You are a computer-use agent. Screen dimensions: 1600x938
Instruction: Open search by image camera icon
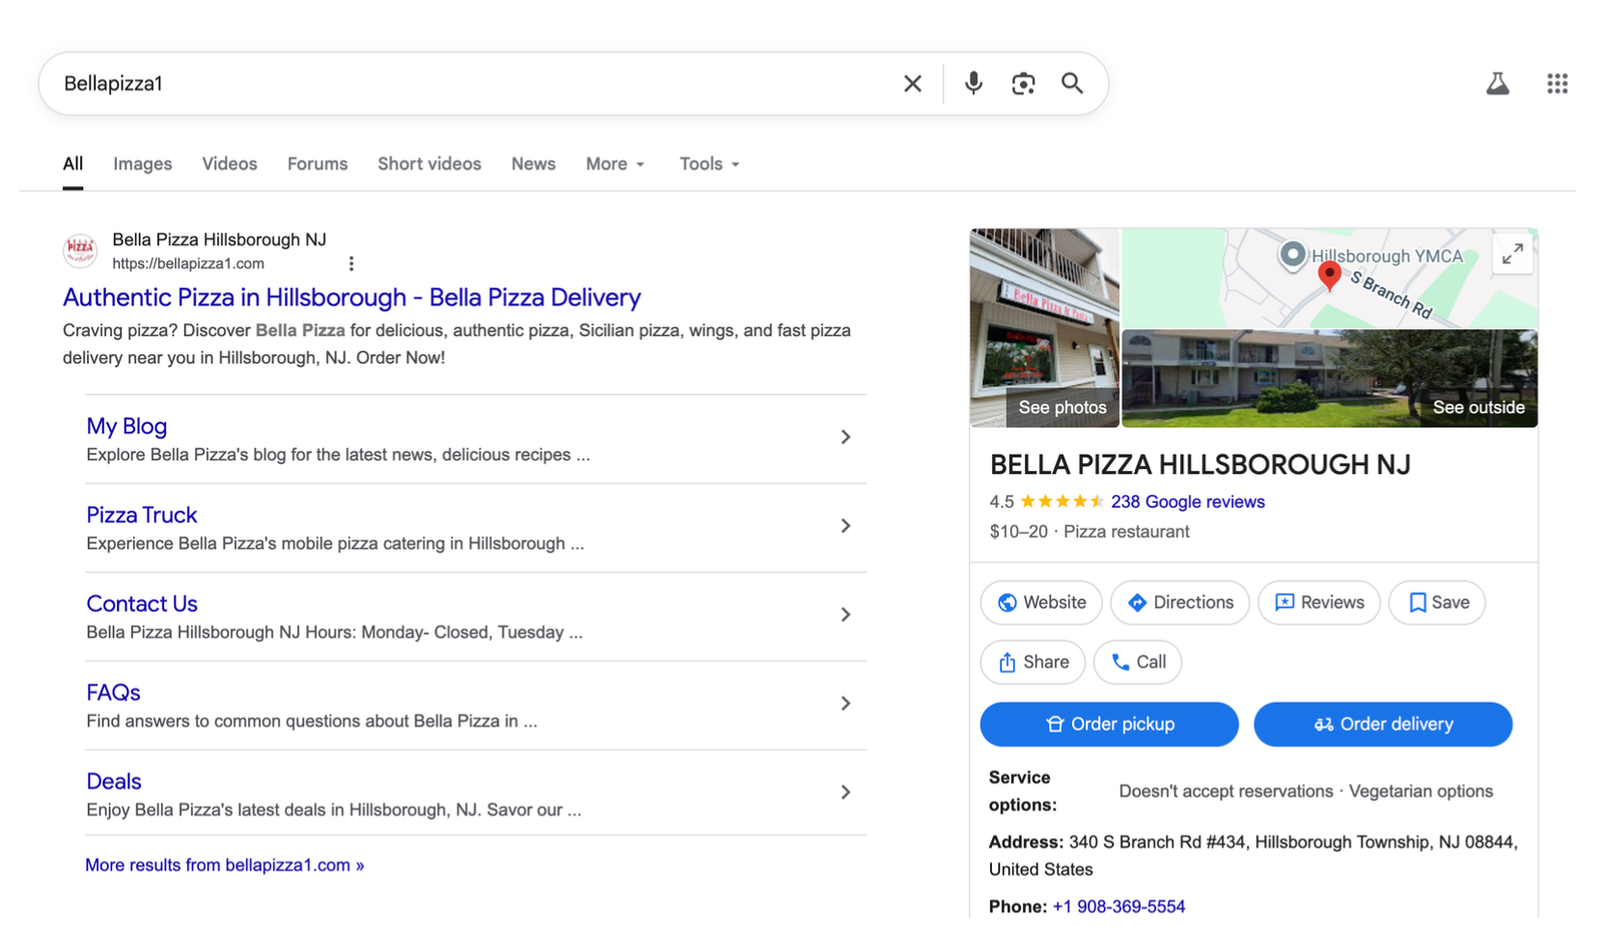pyautogui.click(x=1022, y=83)
